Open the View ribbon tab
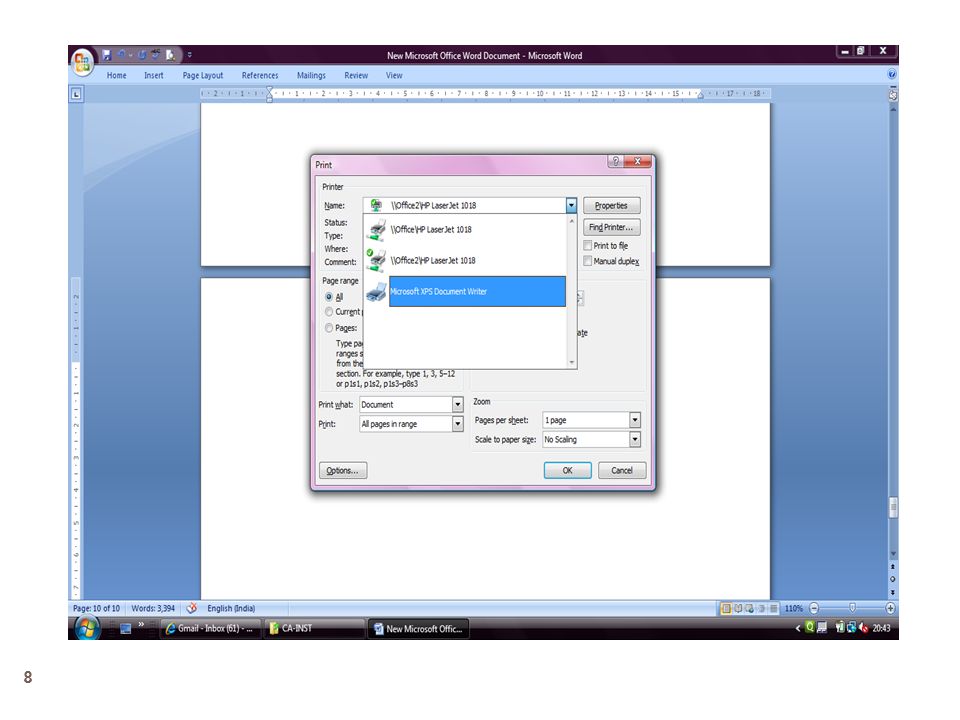The width and height of the screenshot is (960, 720). 394,76
